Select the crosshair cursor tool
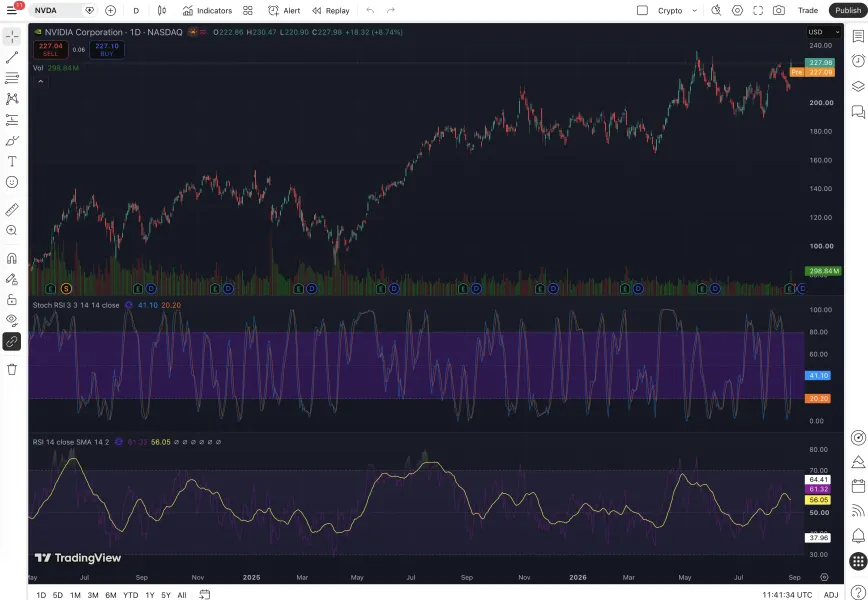Image resolution: width=868 pixels, height=600 pixels. click(x=12, y=37)
